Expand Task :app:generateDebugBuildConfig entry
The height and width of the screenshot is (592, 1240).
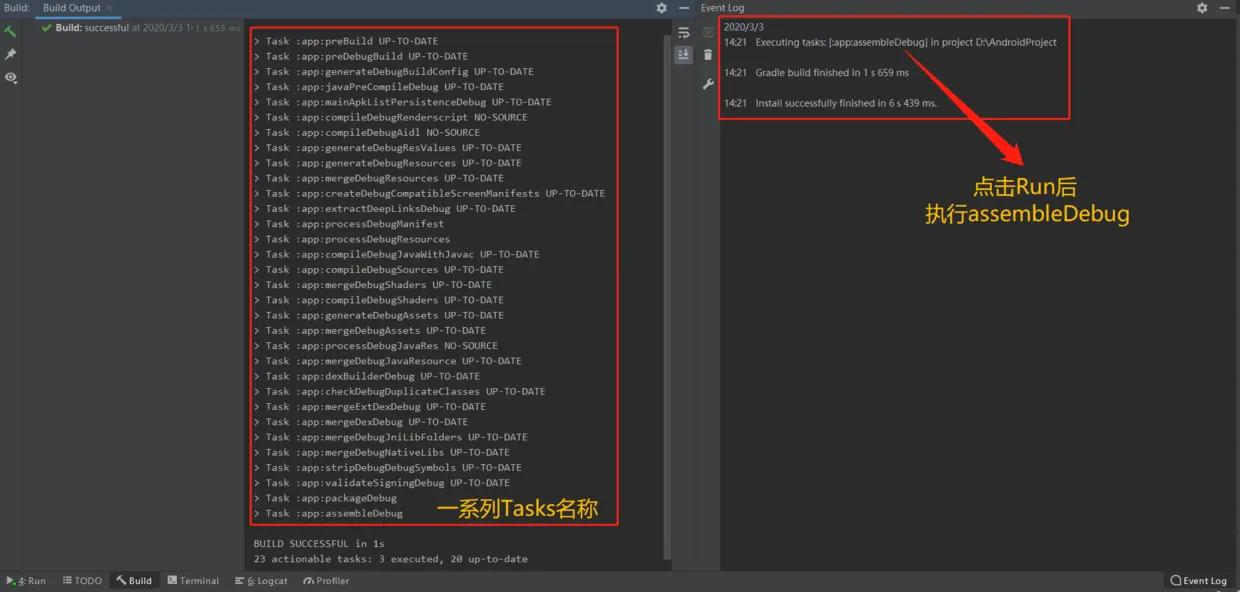point(257,71)
